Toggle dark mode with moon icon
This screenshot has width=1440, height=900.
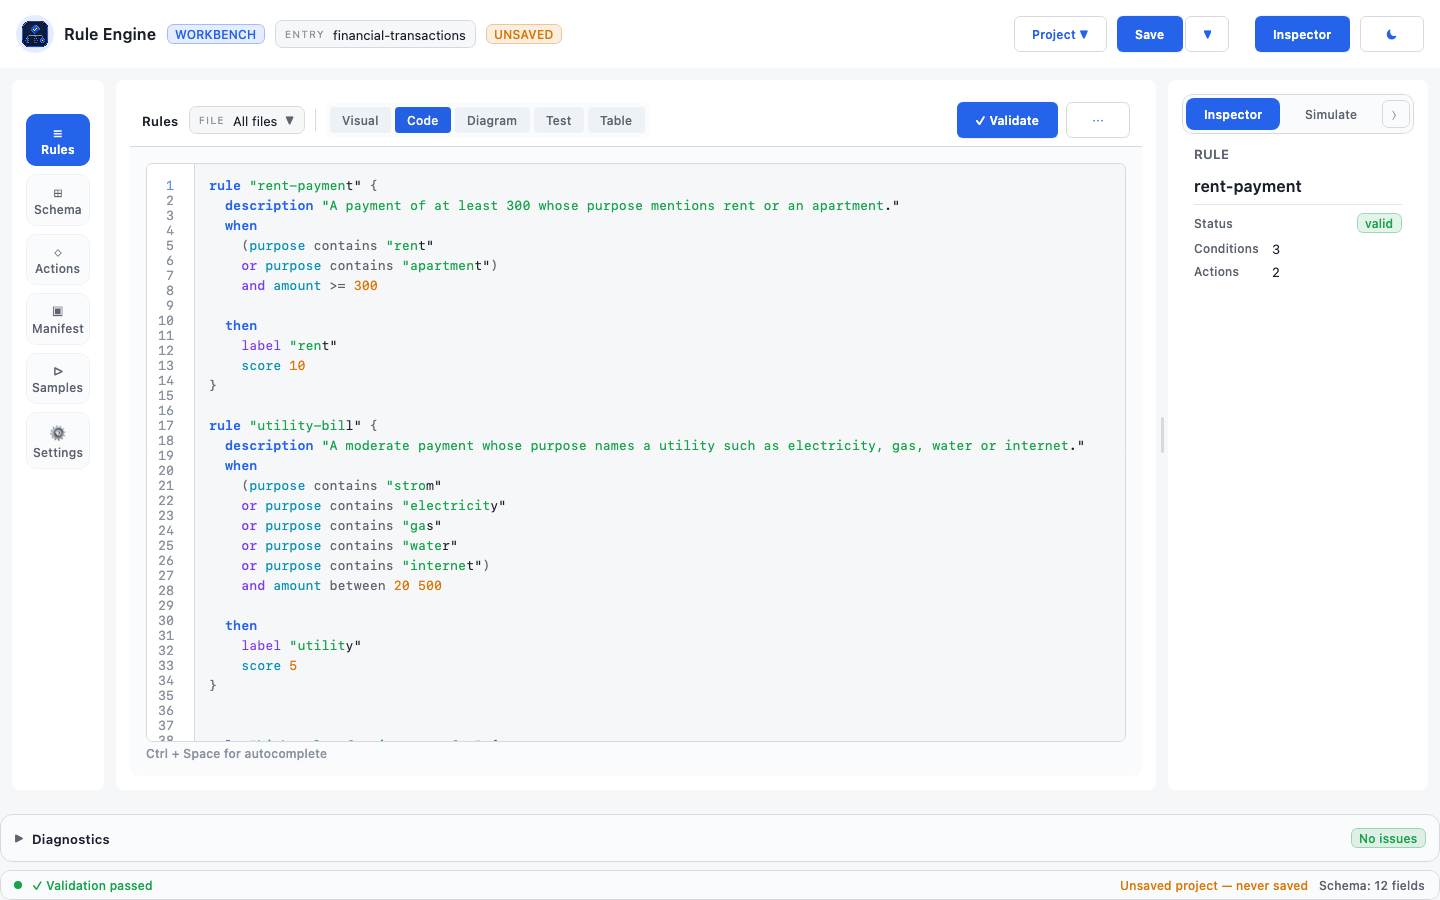(1392, 34)
